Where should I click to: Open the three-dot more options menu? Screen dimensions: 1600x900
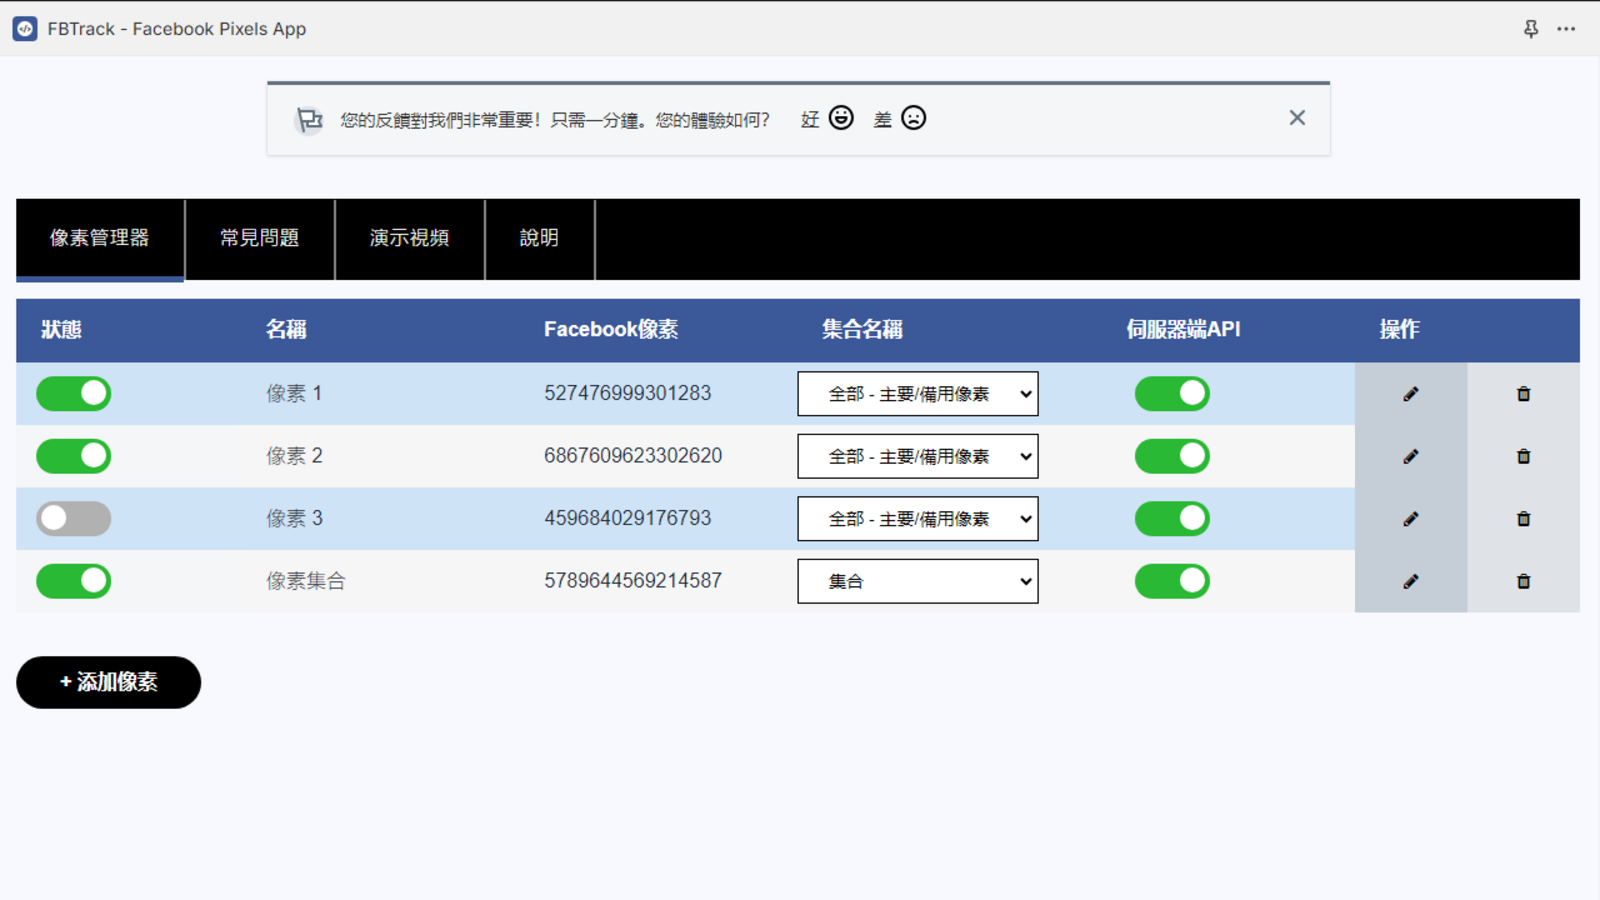[x=1566, y=29]
